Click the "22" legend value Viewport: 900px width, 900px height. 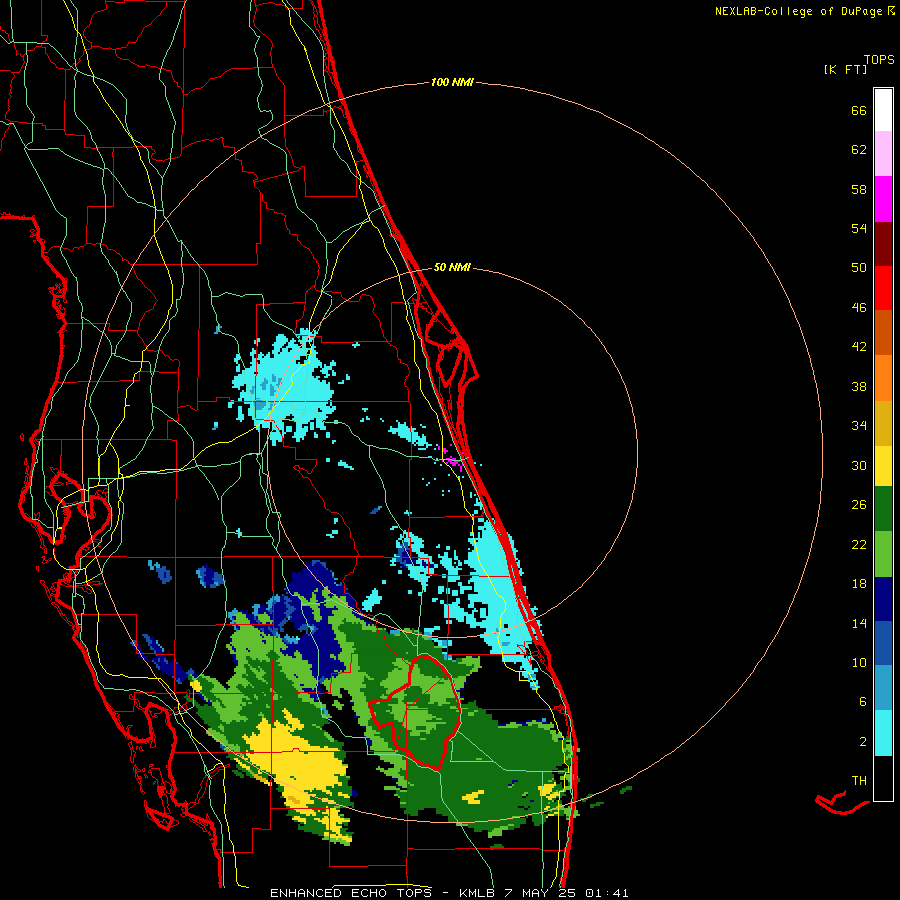point(859,545)
